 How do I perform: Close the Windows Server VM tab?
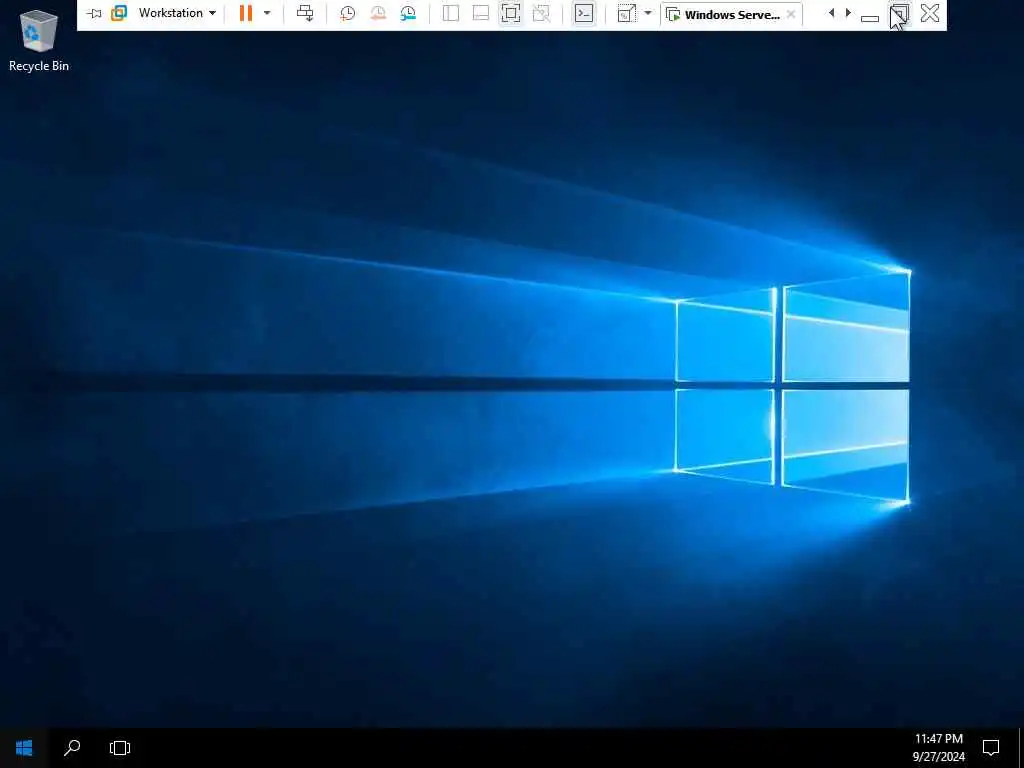791,14
